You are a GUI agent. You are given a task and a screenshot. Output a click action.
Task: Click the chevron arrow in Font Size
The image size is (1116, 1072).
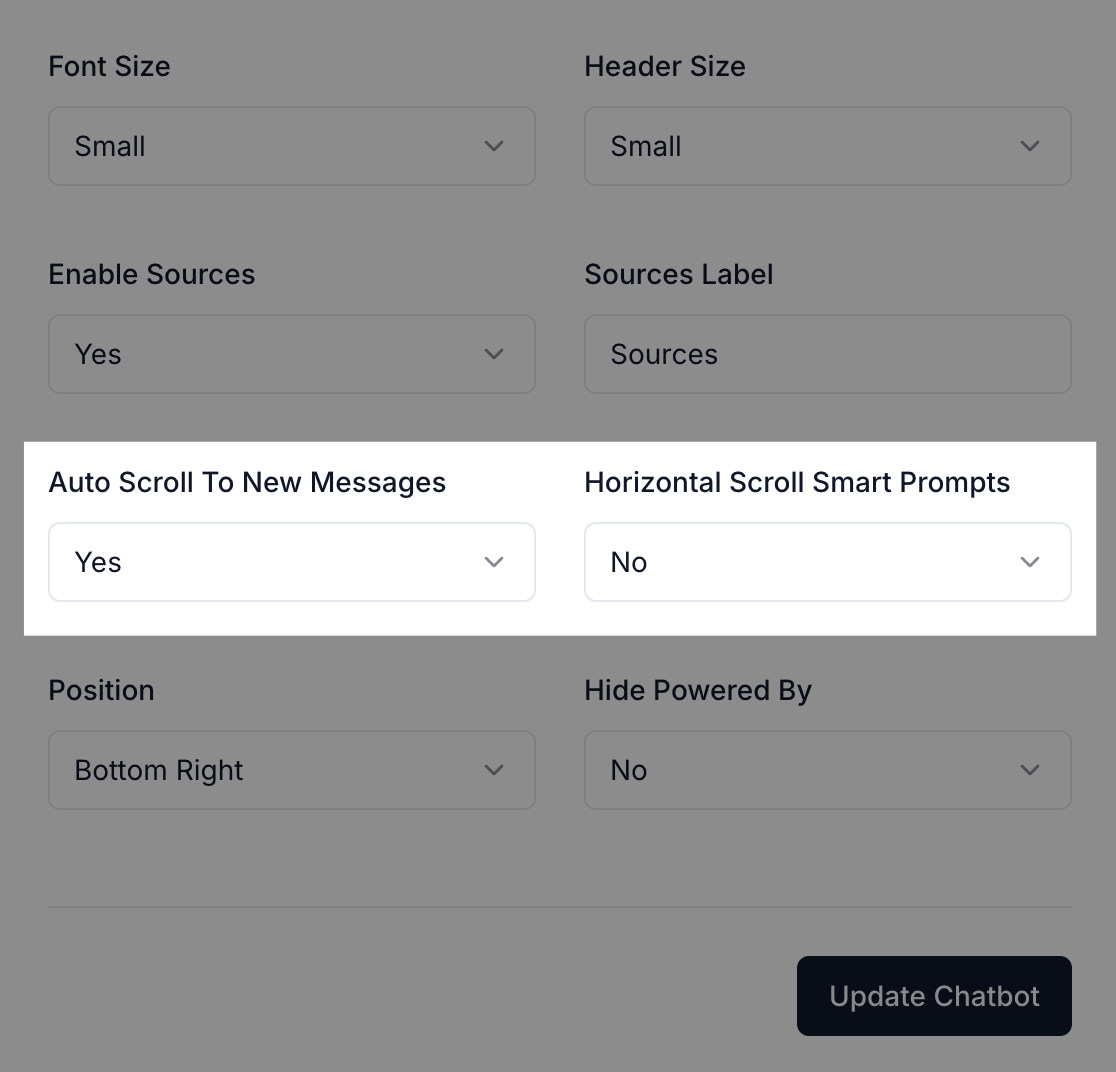click(x=494, y=146)
